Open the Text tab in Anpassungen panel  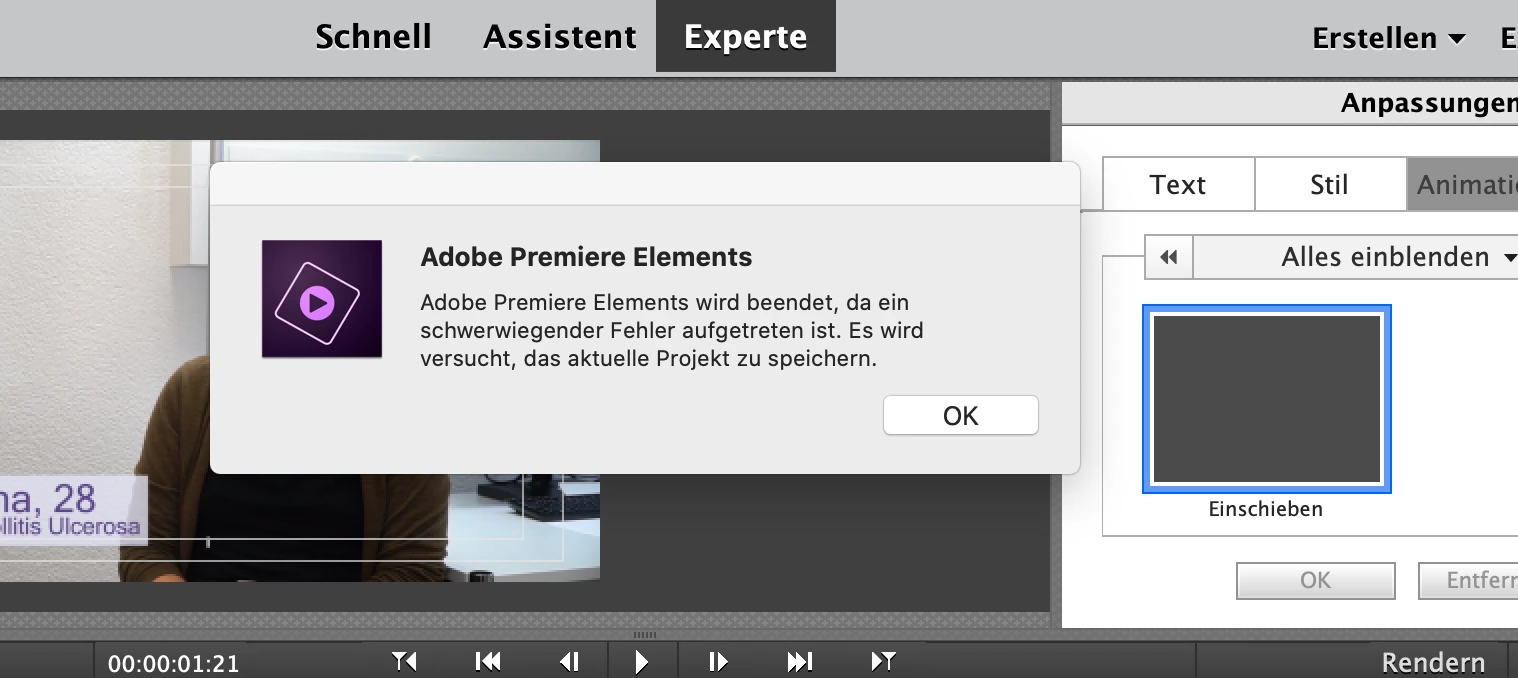(1178, 184)
